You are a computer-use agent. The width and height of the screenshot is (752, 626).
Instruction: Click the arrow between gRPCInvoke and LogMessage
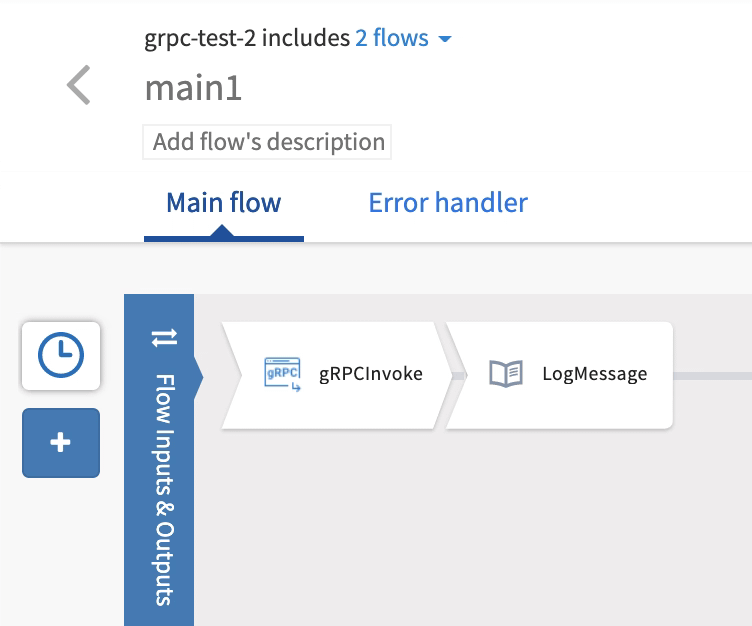pos(445,375)
